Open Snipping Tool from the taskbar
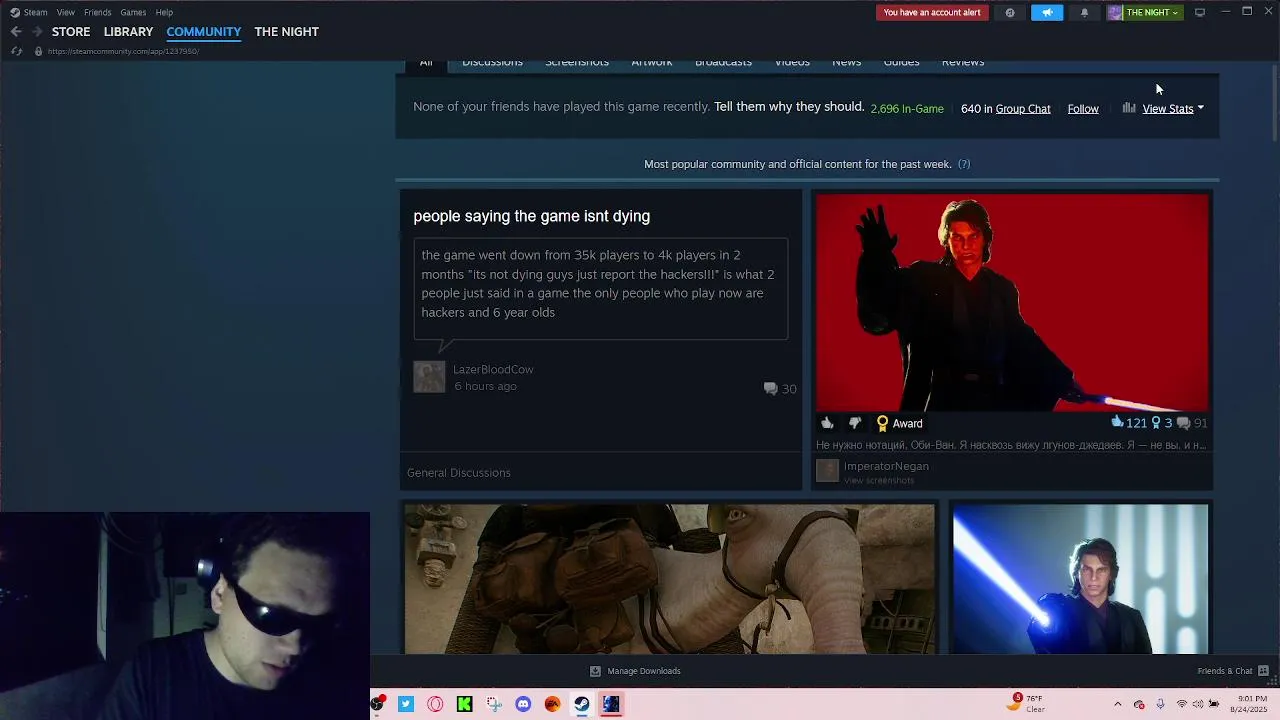Image resolution: width=1280 pixels, height=720 pixels. [x=494, y=704]
